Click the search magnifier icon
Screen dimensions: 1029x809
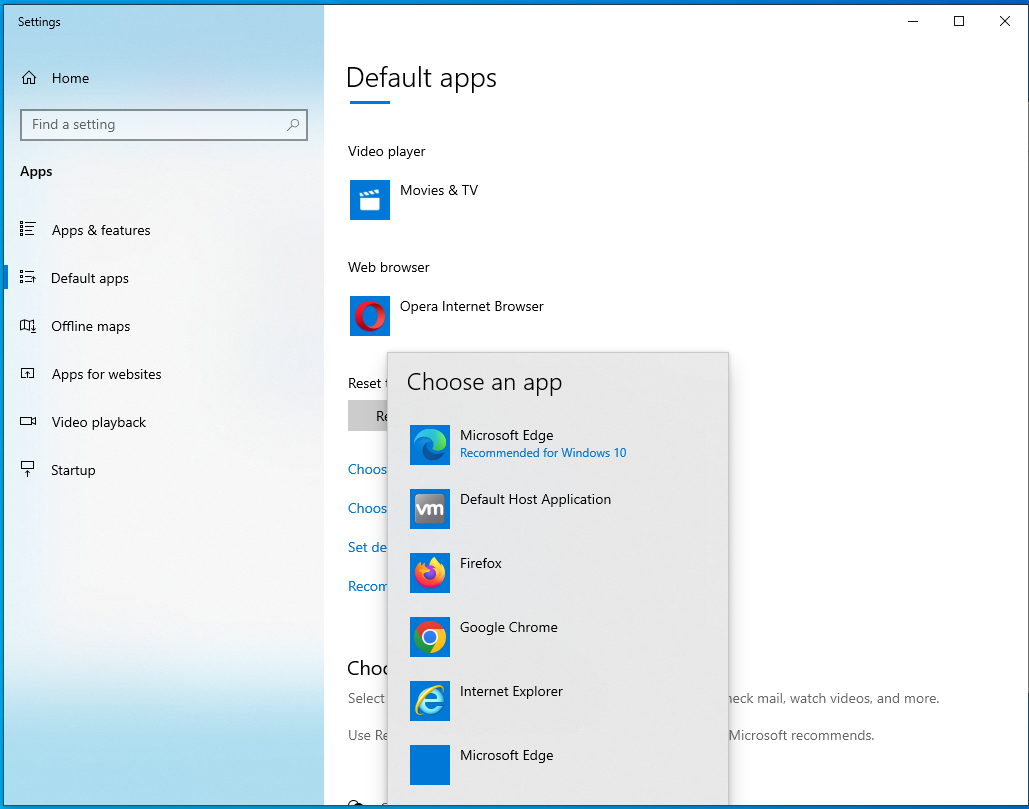pos(293,125)
